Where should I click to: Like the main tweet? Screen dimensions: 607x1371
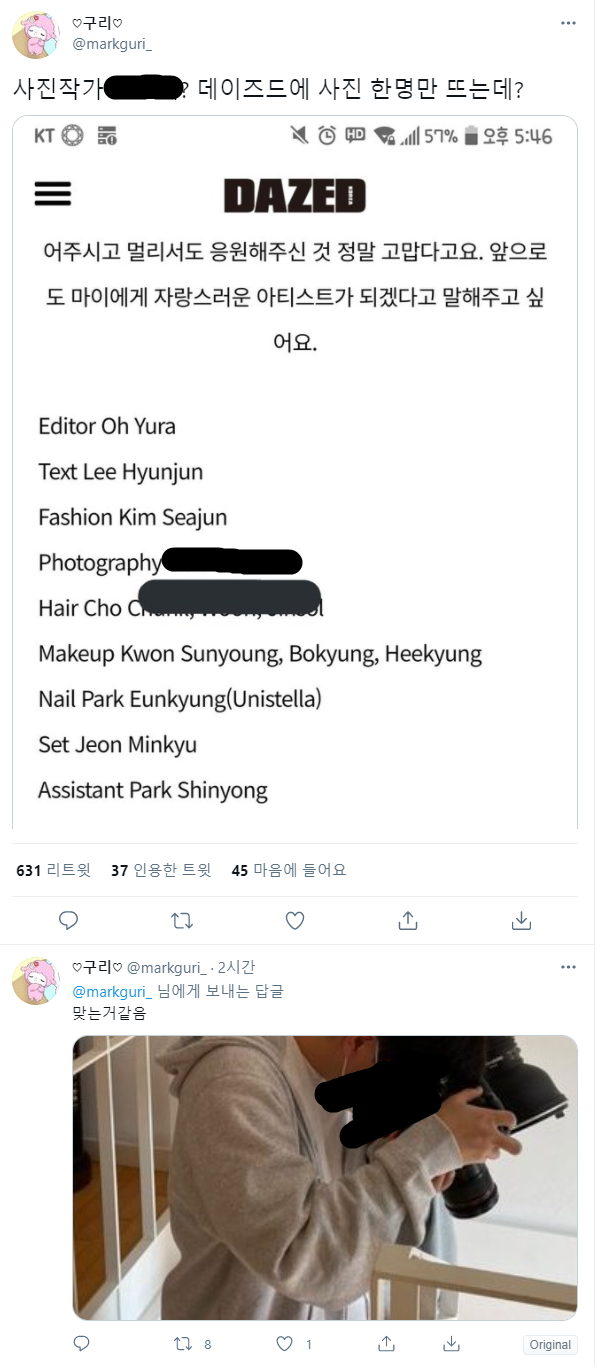click(295, 920)
